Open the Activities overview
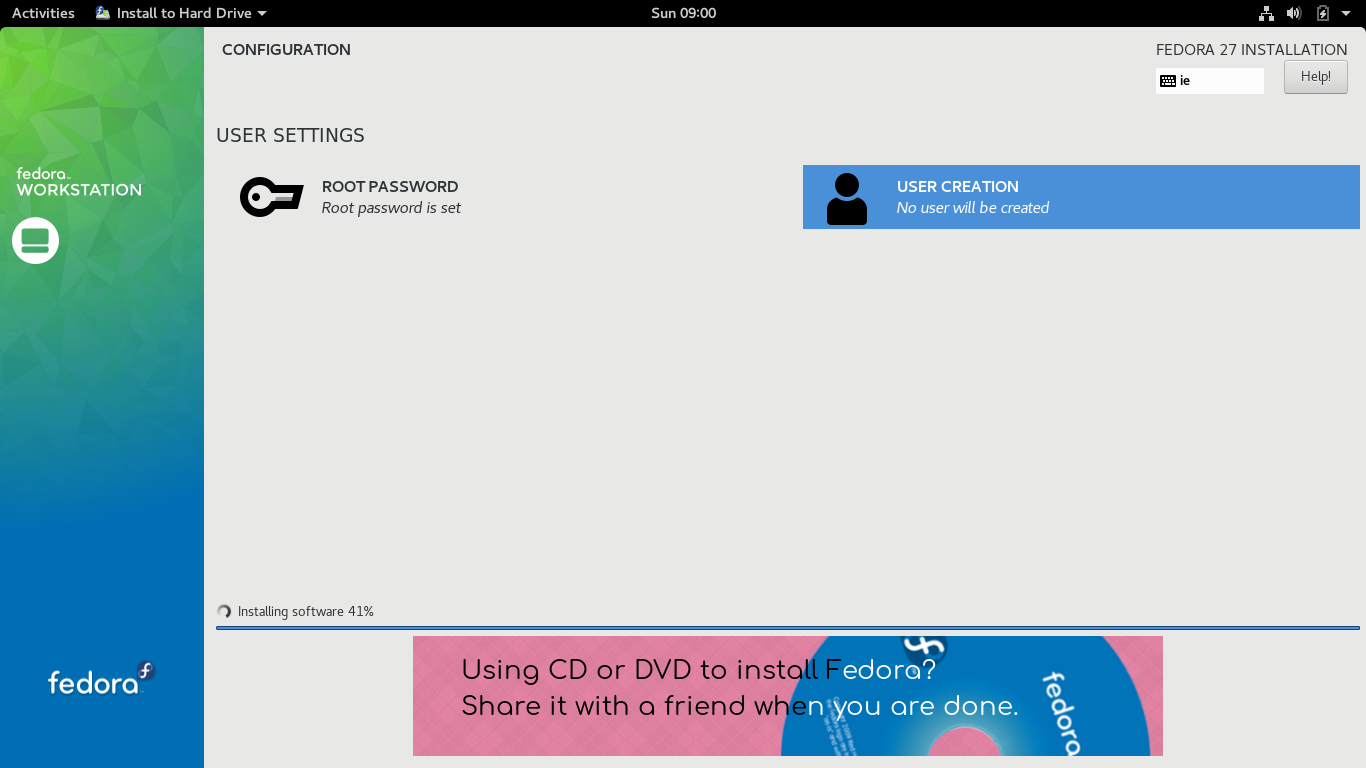1366x768 pixels. [x=43, y=13]
